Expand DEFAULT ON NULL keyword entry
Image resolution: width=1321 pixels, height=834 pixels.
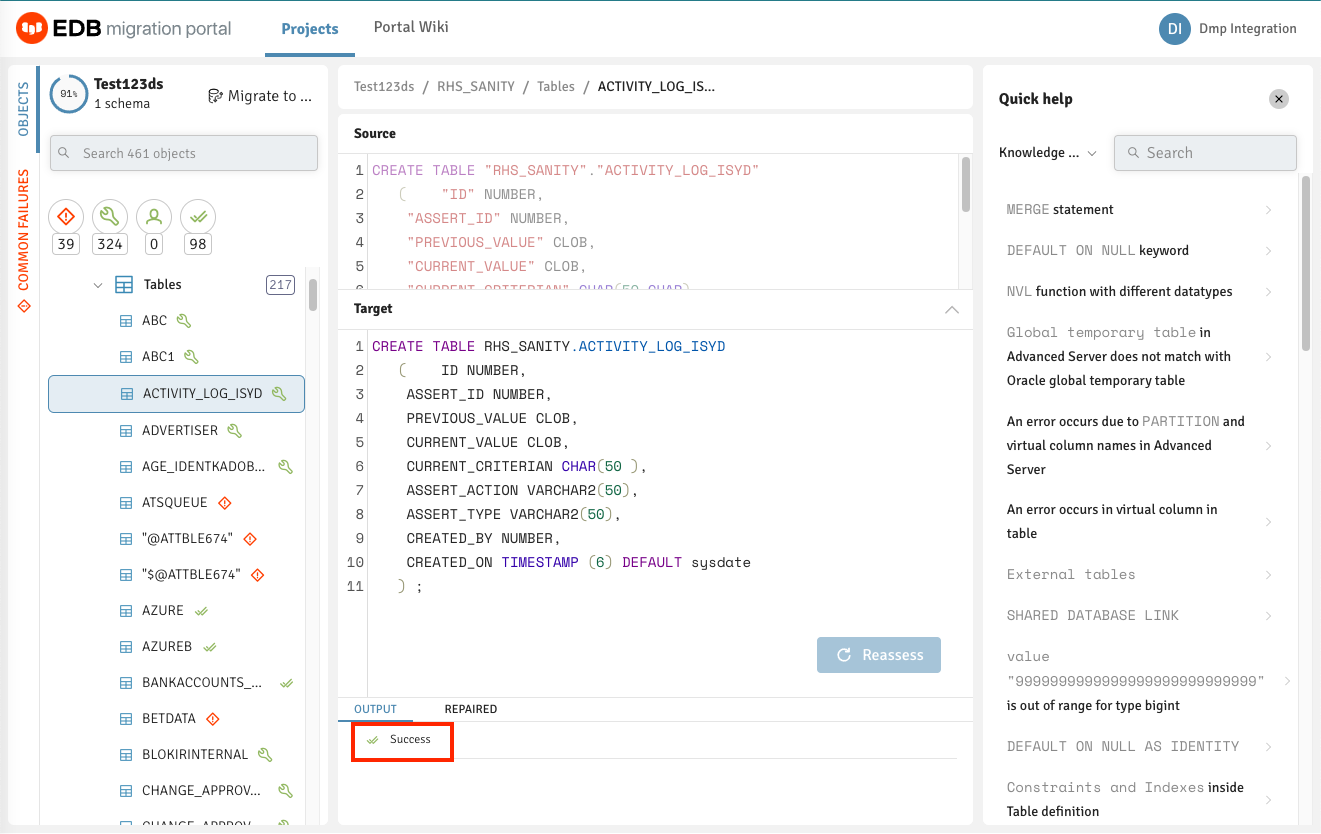click(1139, 251)
